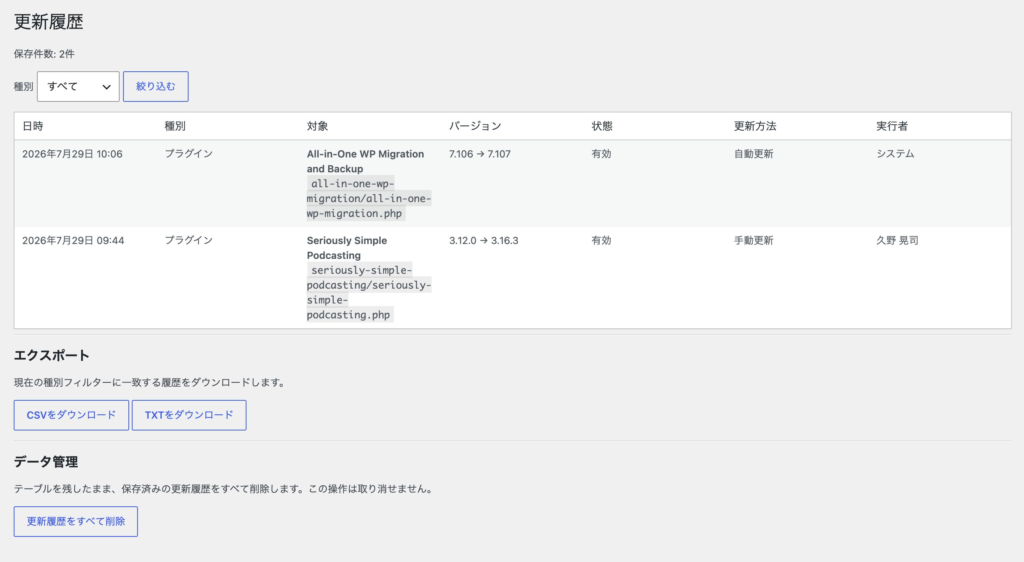Click the 更新方法 column header
Image resolution: width=1024 pixels, height=562 pixels.
[755, 126]
